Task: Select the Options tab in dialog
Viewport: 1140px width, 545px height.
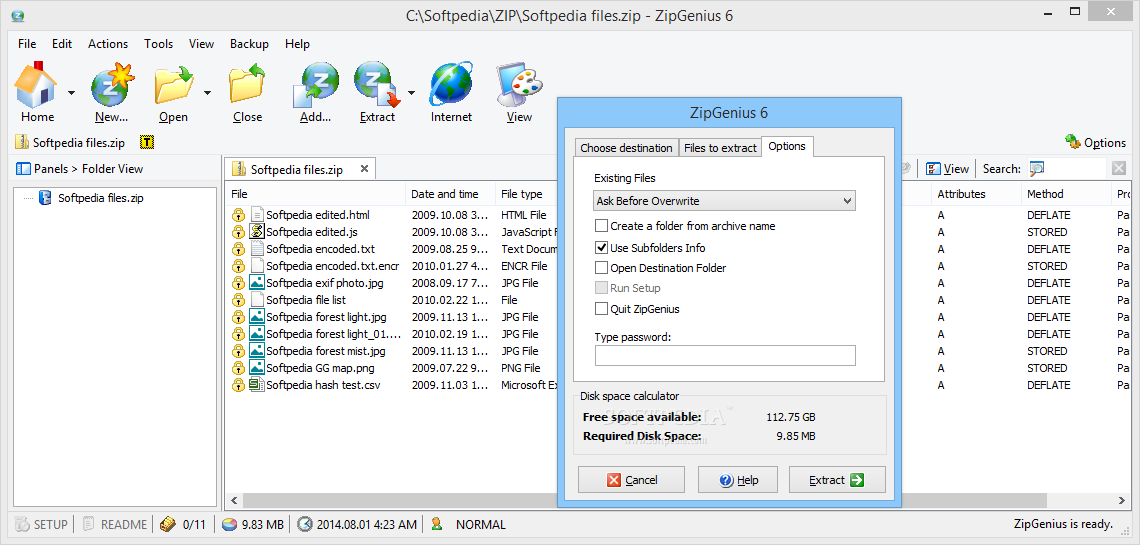Action: [x=787, y=146]
